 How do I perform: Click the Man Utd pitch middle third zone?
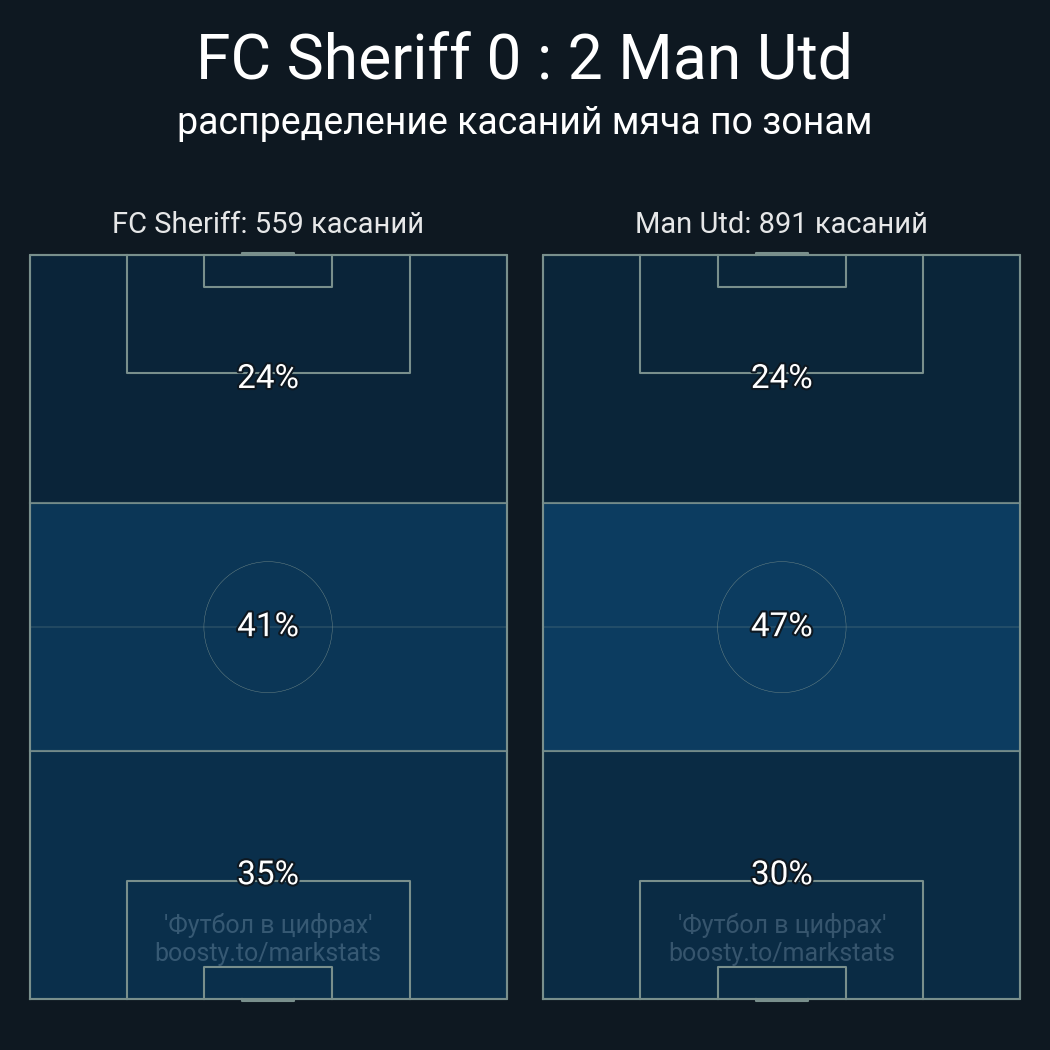click(781, 627)
